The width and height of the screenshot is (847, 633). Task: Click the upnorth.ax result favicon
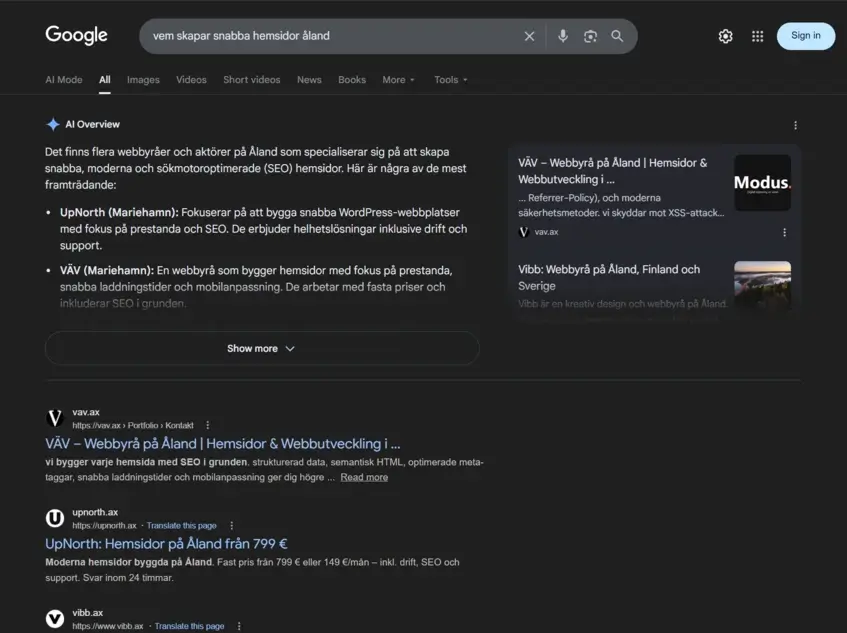(x=55, y=518)
